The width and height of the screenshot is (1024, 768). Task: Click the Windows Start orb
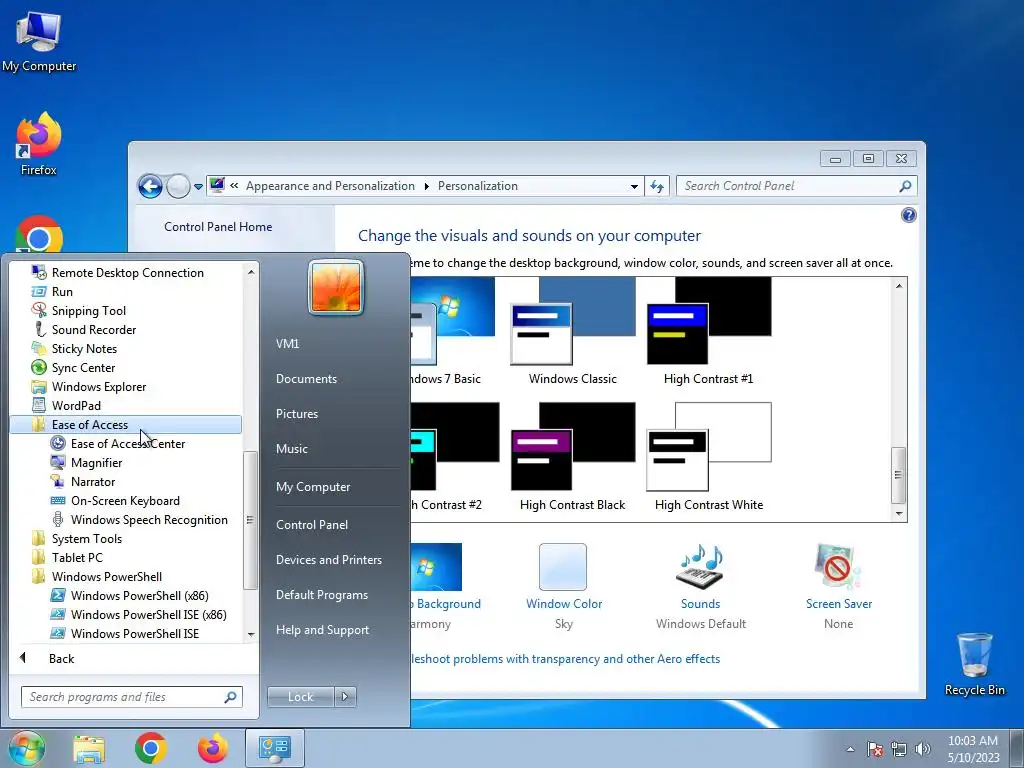pos(25,748)
